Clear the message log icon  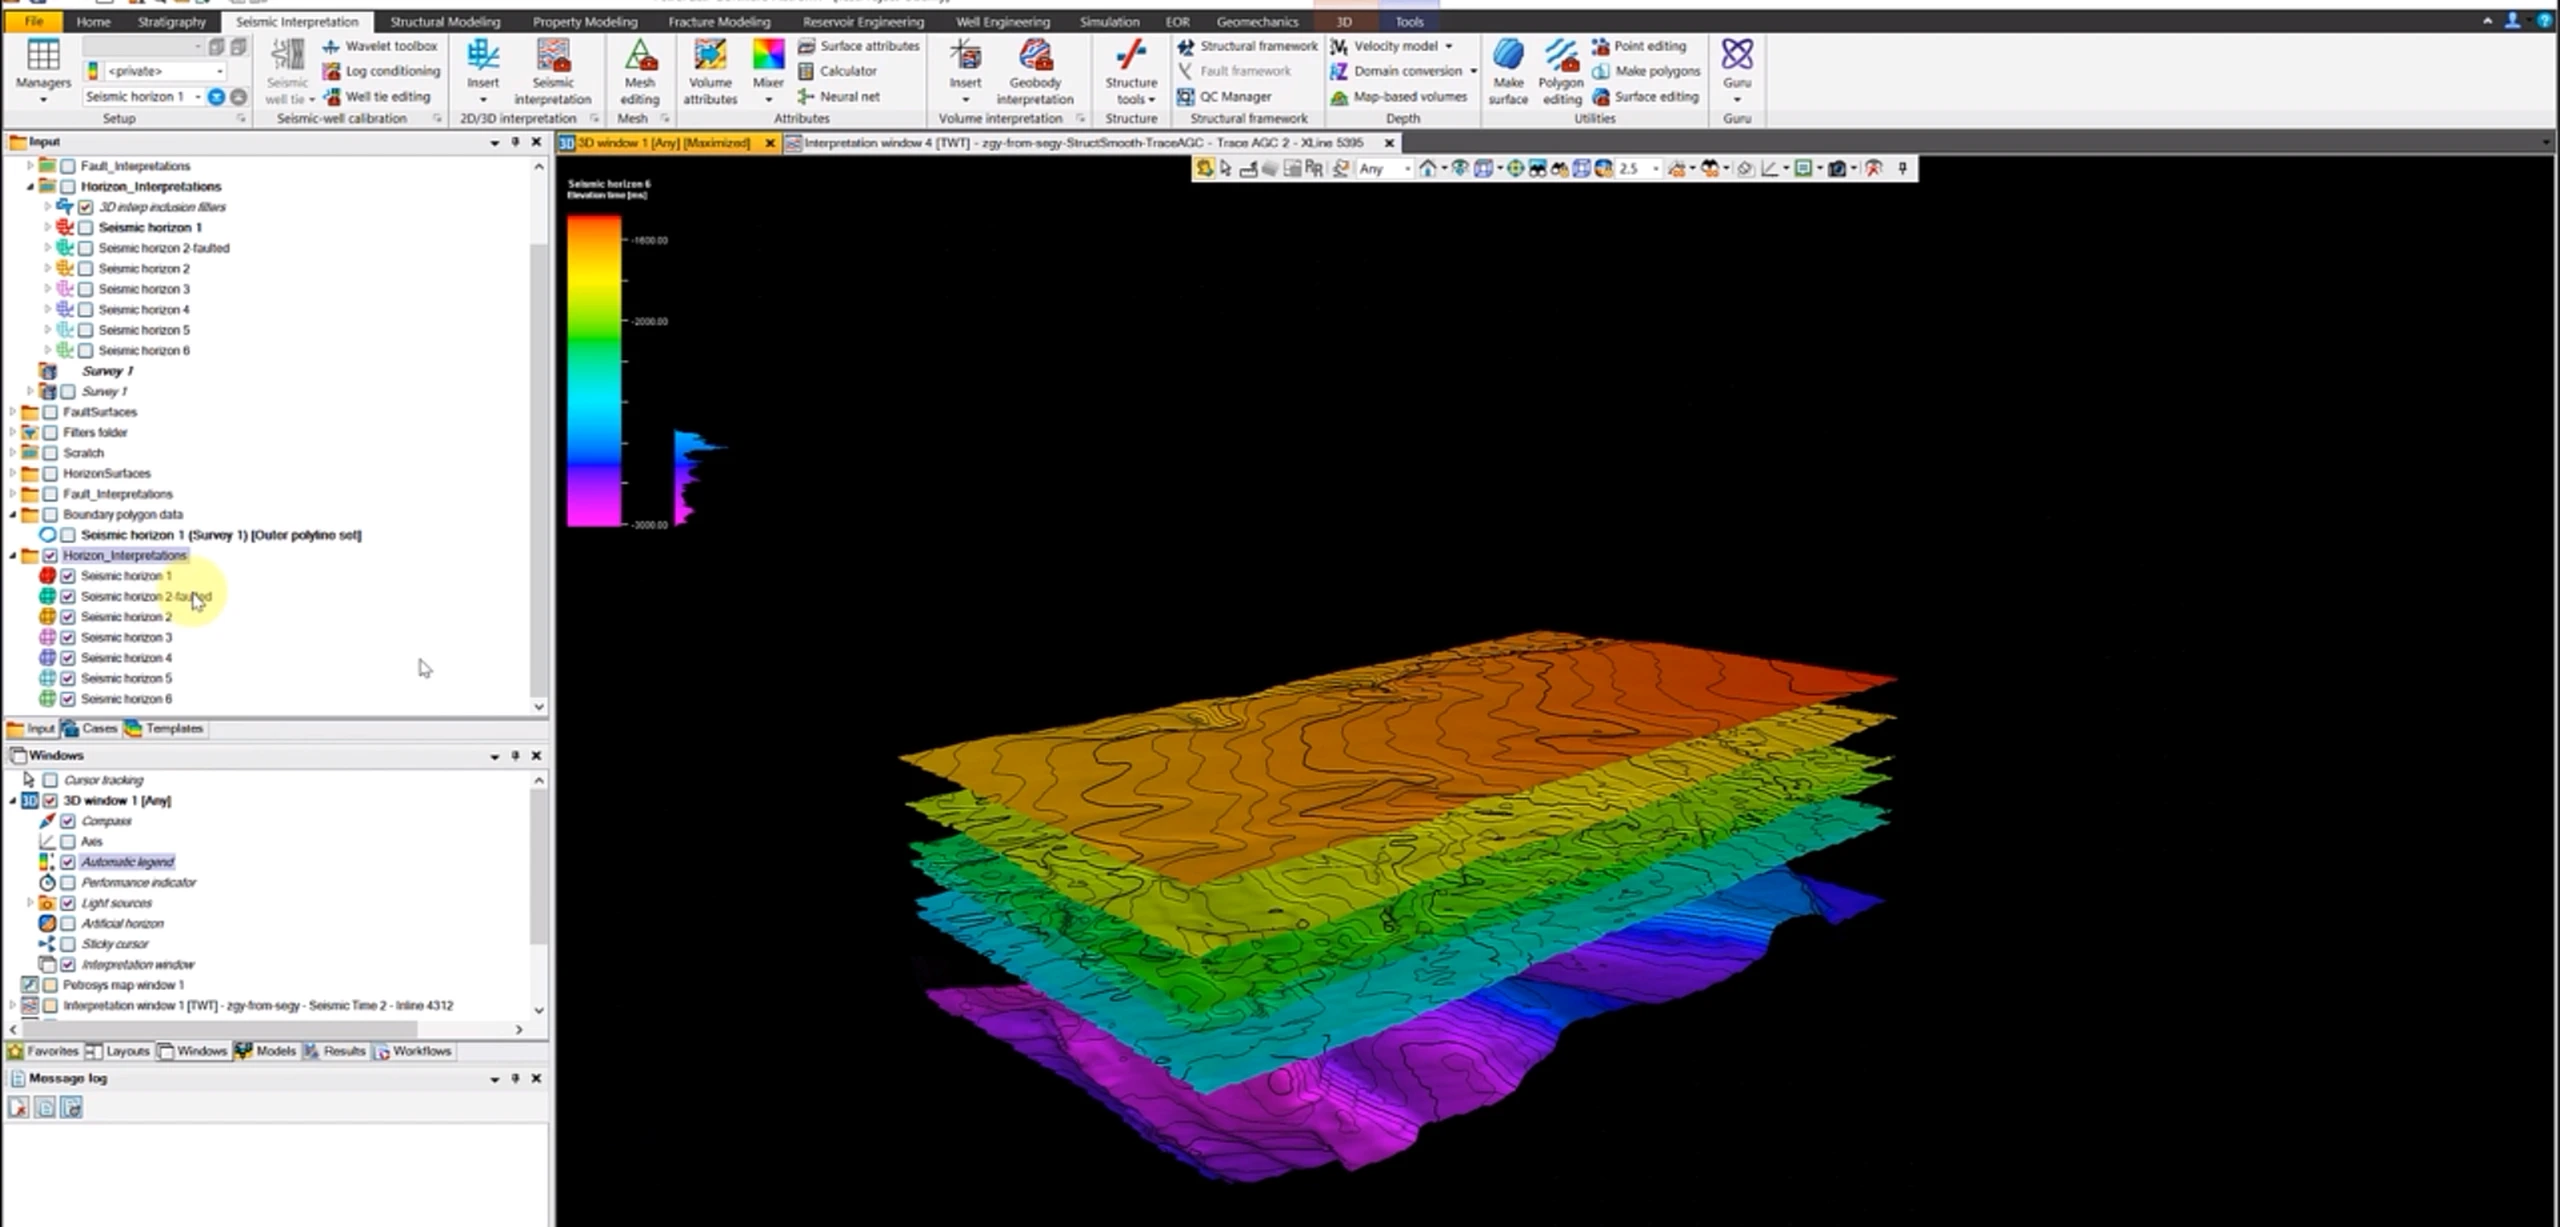[18, 1107]
